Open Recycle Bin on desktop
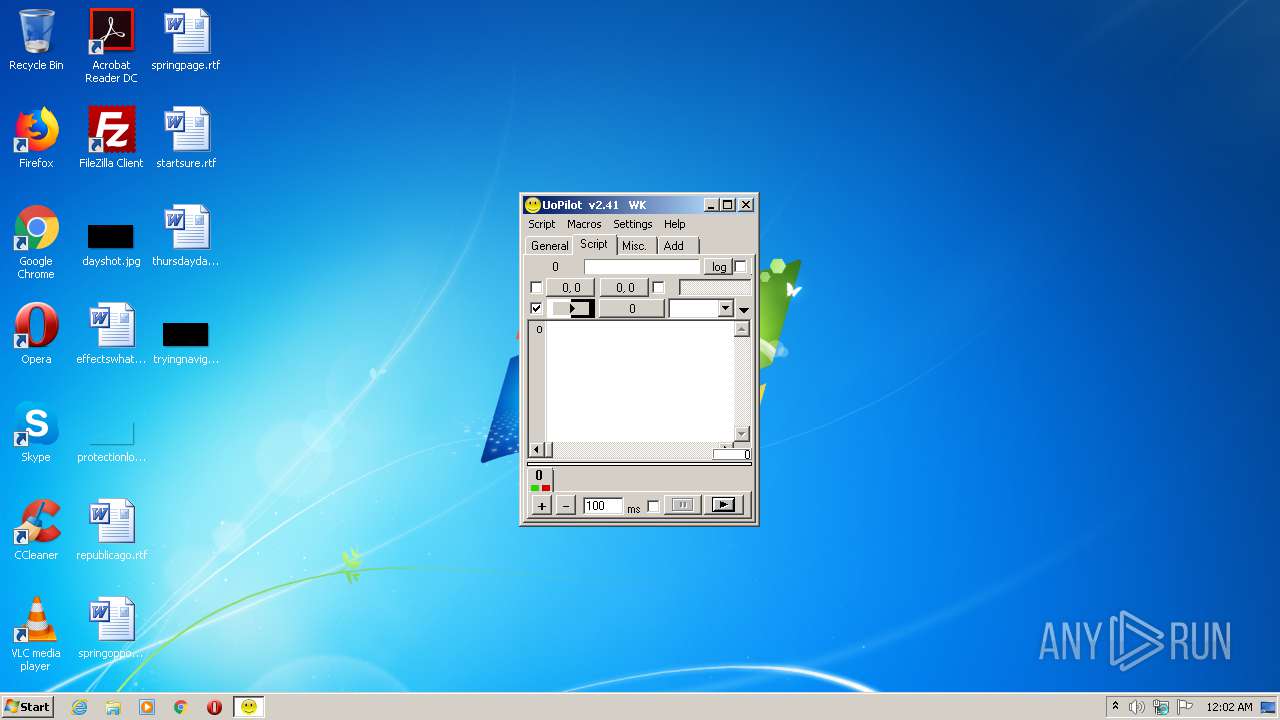This screenshot has width=1280, height=720. coord(36,40)
